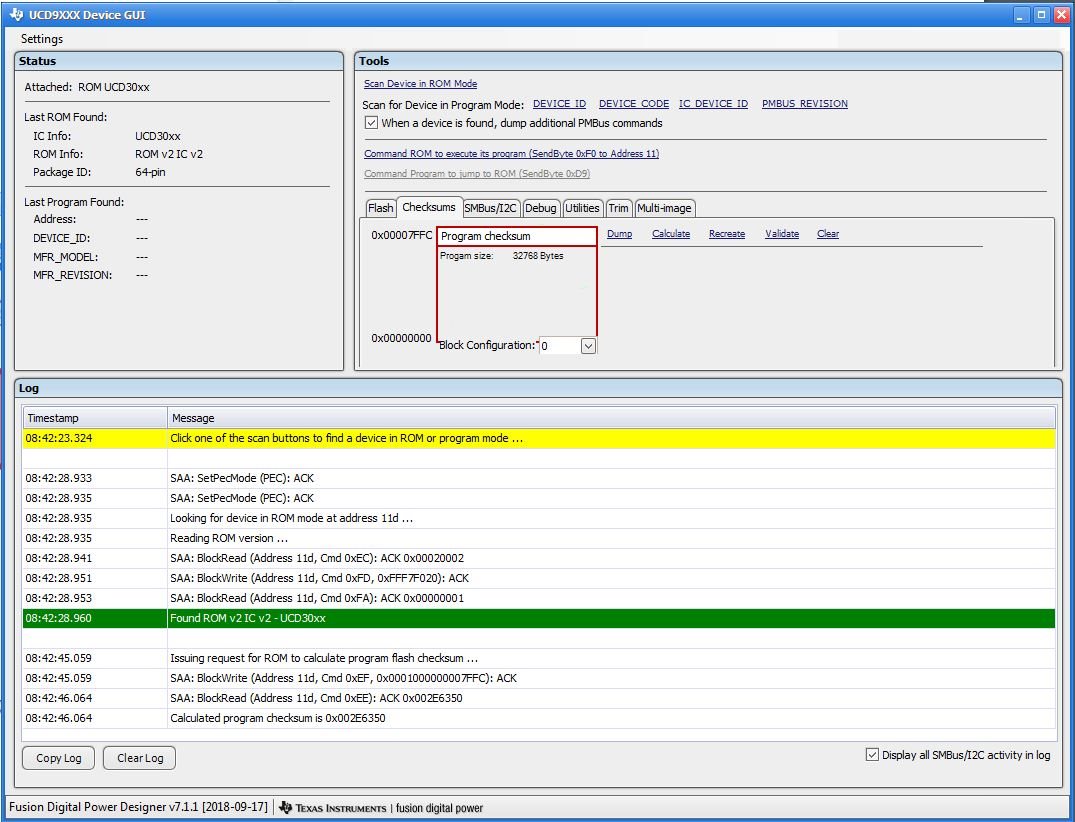Scan program mode using PMBUS REVISION

tap(805, 104)
